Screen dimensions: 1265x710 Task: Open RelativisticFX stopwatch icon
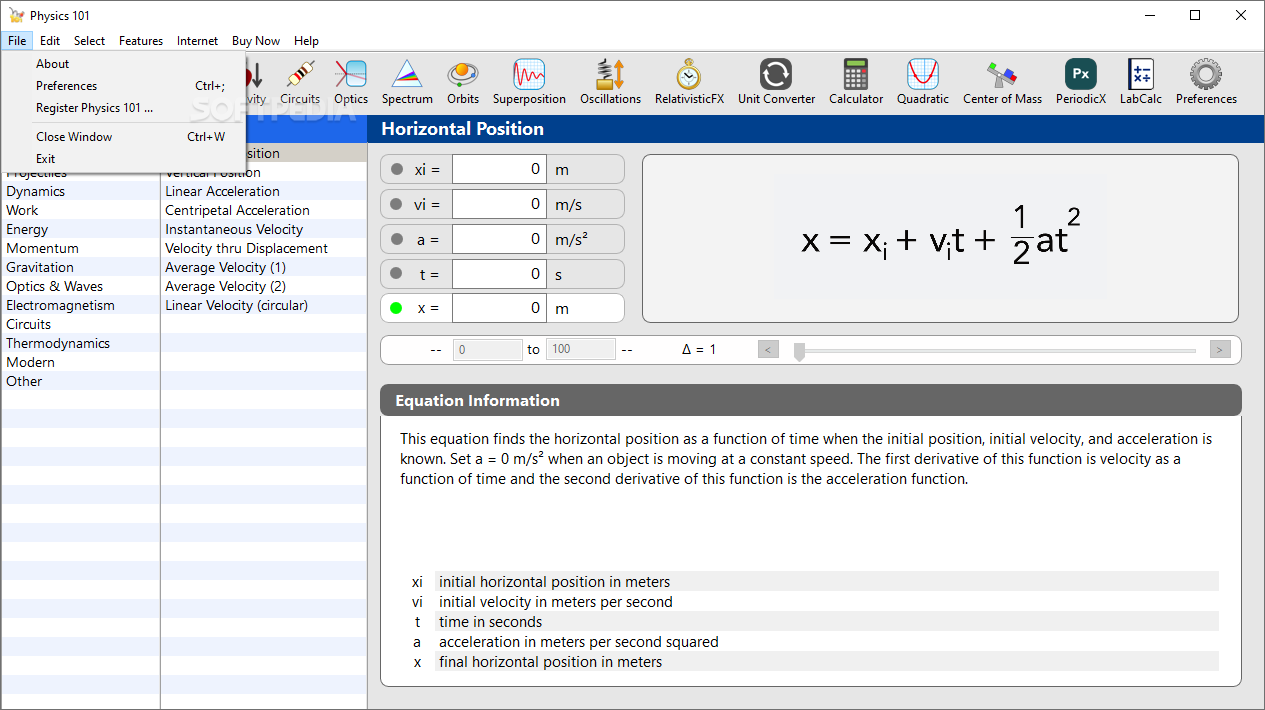tap(689, 82)
